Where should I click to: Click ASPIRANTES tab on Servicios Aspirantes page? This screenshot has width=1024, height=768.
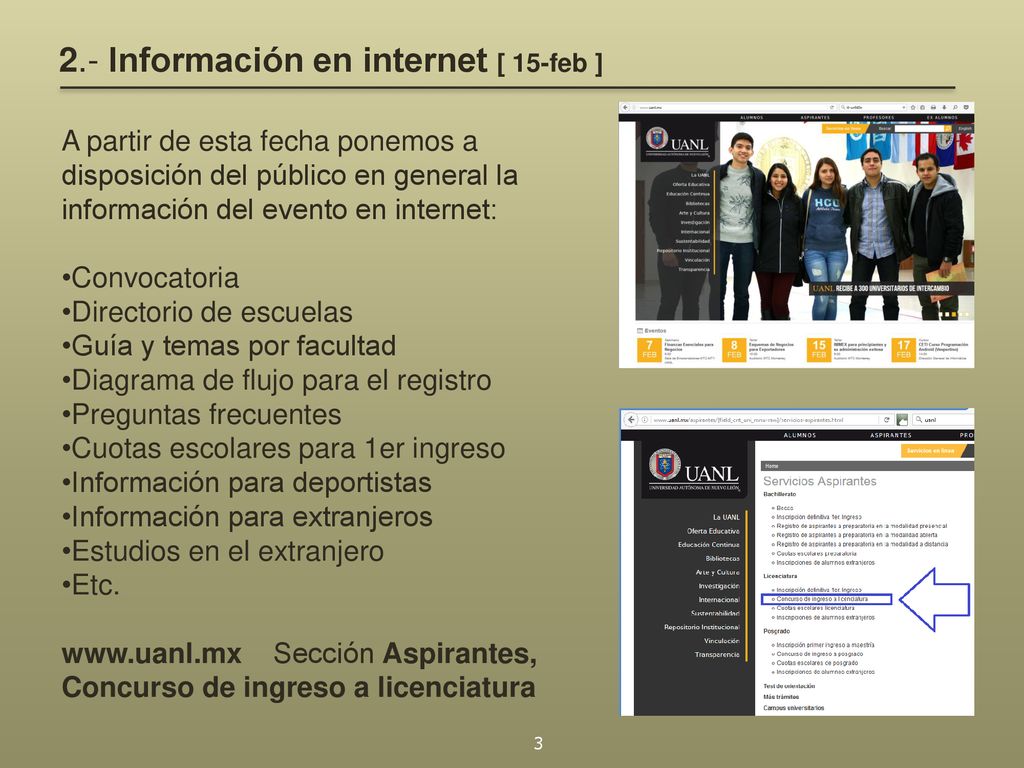point(891,435)
